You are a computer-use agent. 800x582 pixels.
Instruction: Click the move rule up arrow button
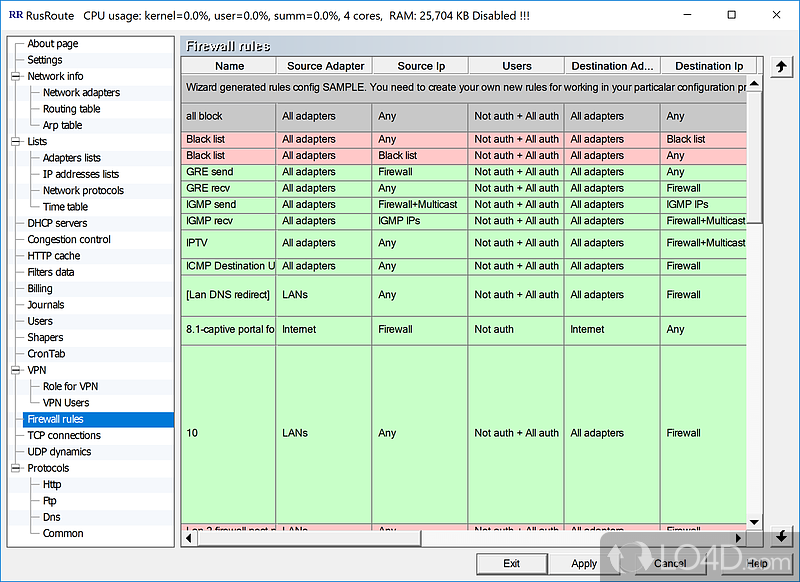click(x=782, y=67)
